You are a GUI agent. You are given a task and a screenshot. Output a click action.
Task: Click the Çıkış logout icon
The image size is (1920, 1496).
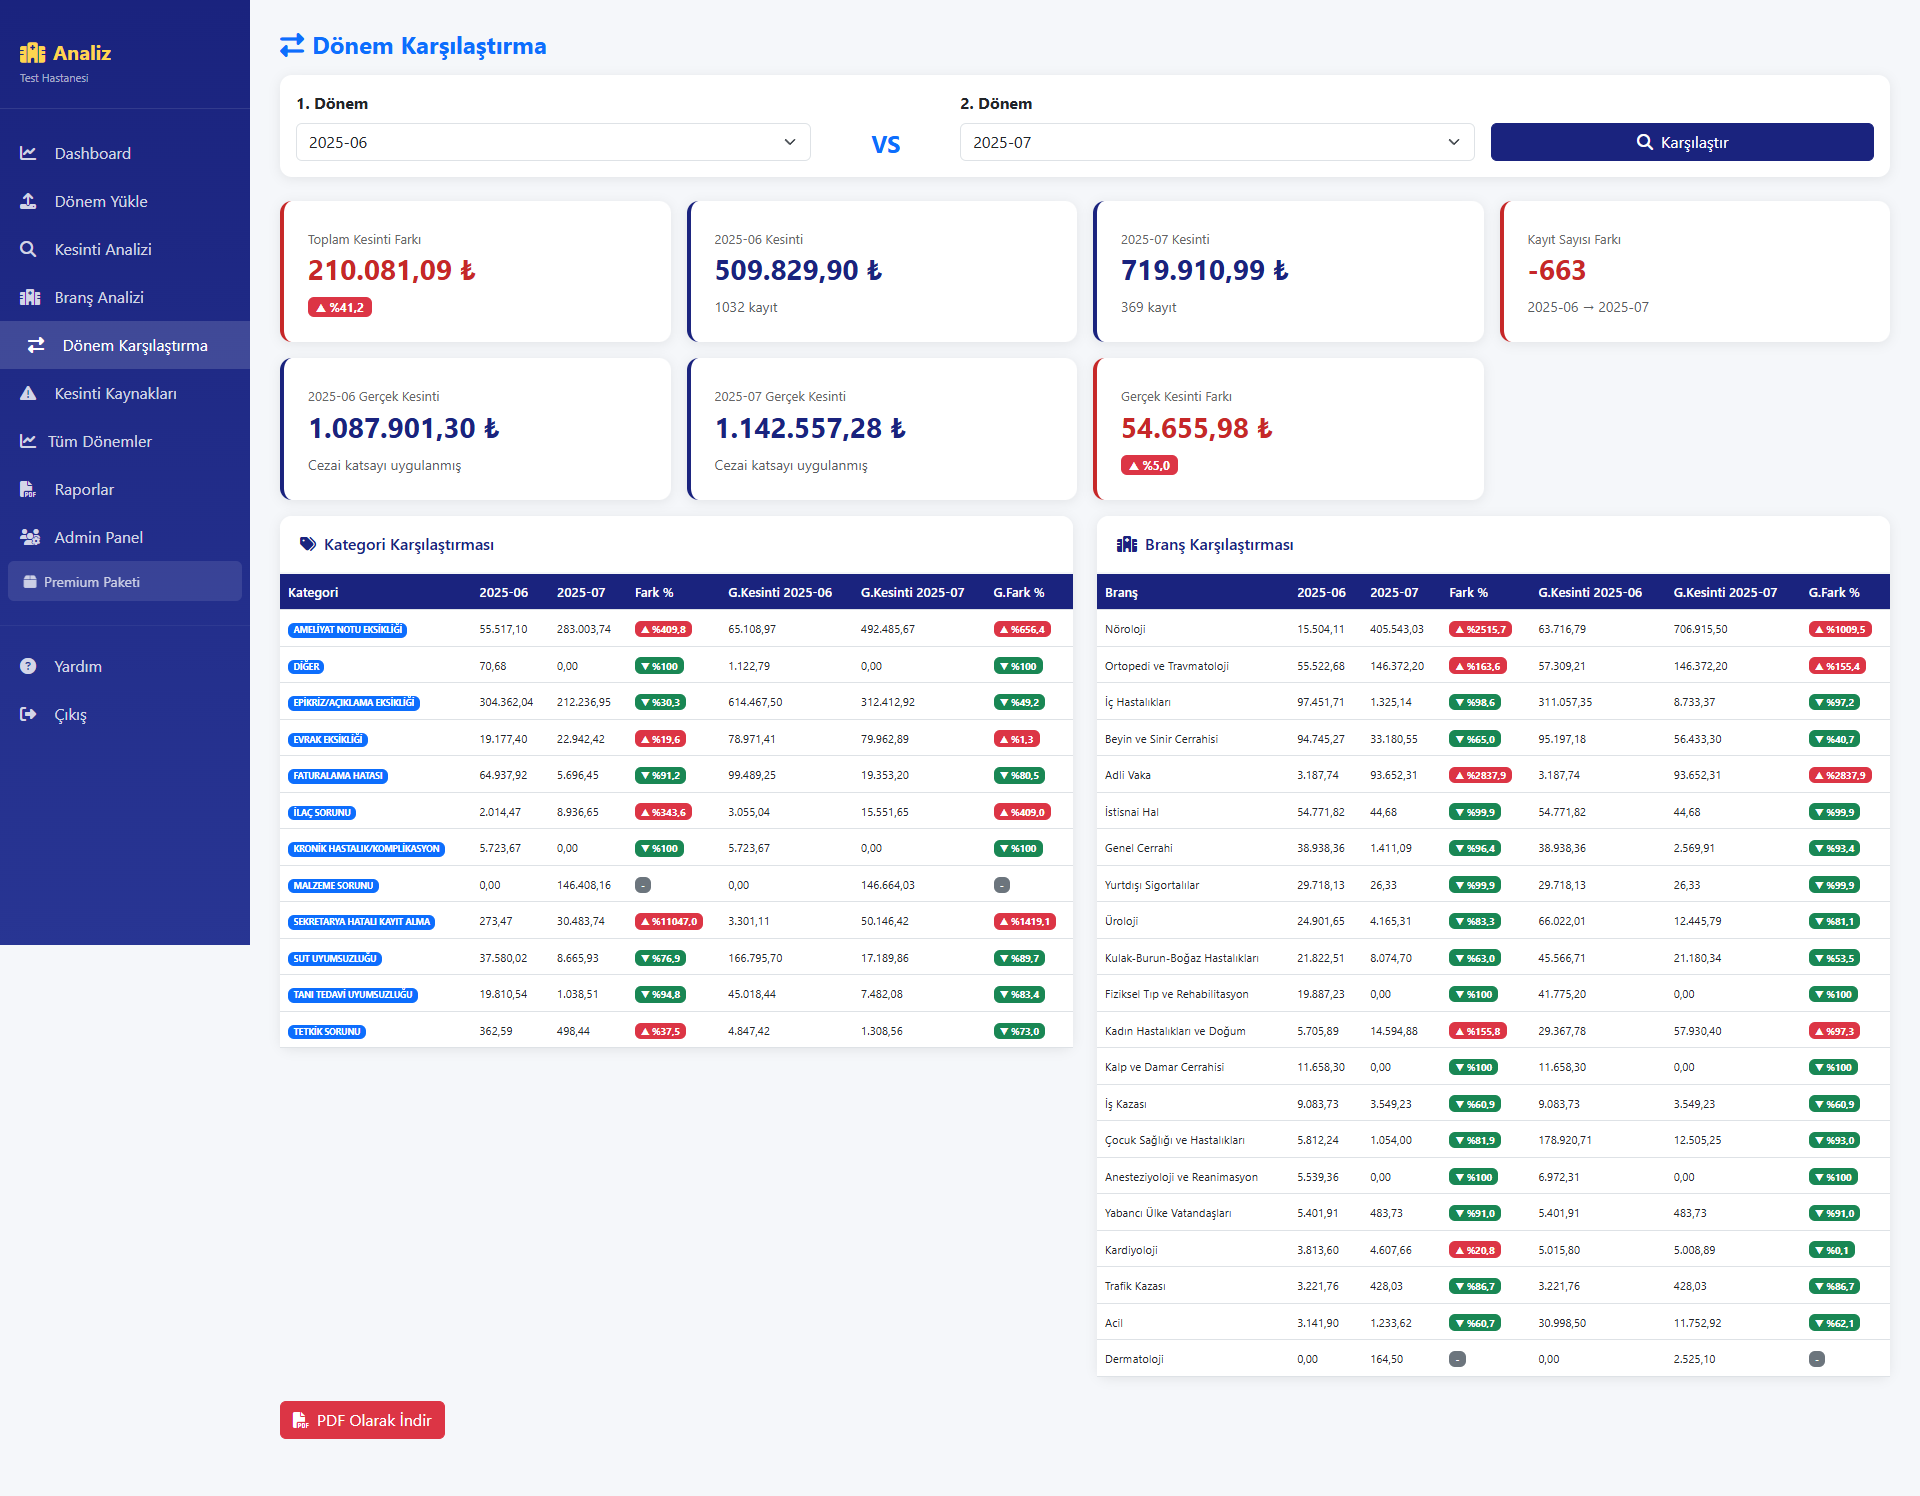(28, 714)
